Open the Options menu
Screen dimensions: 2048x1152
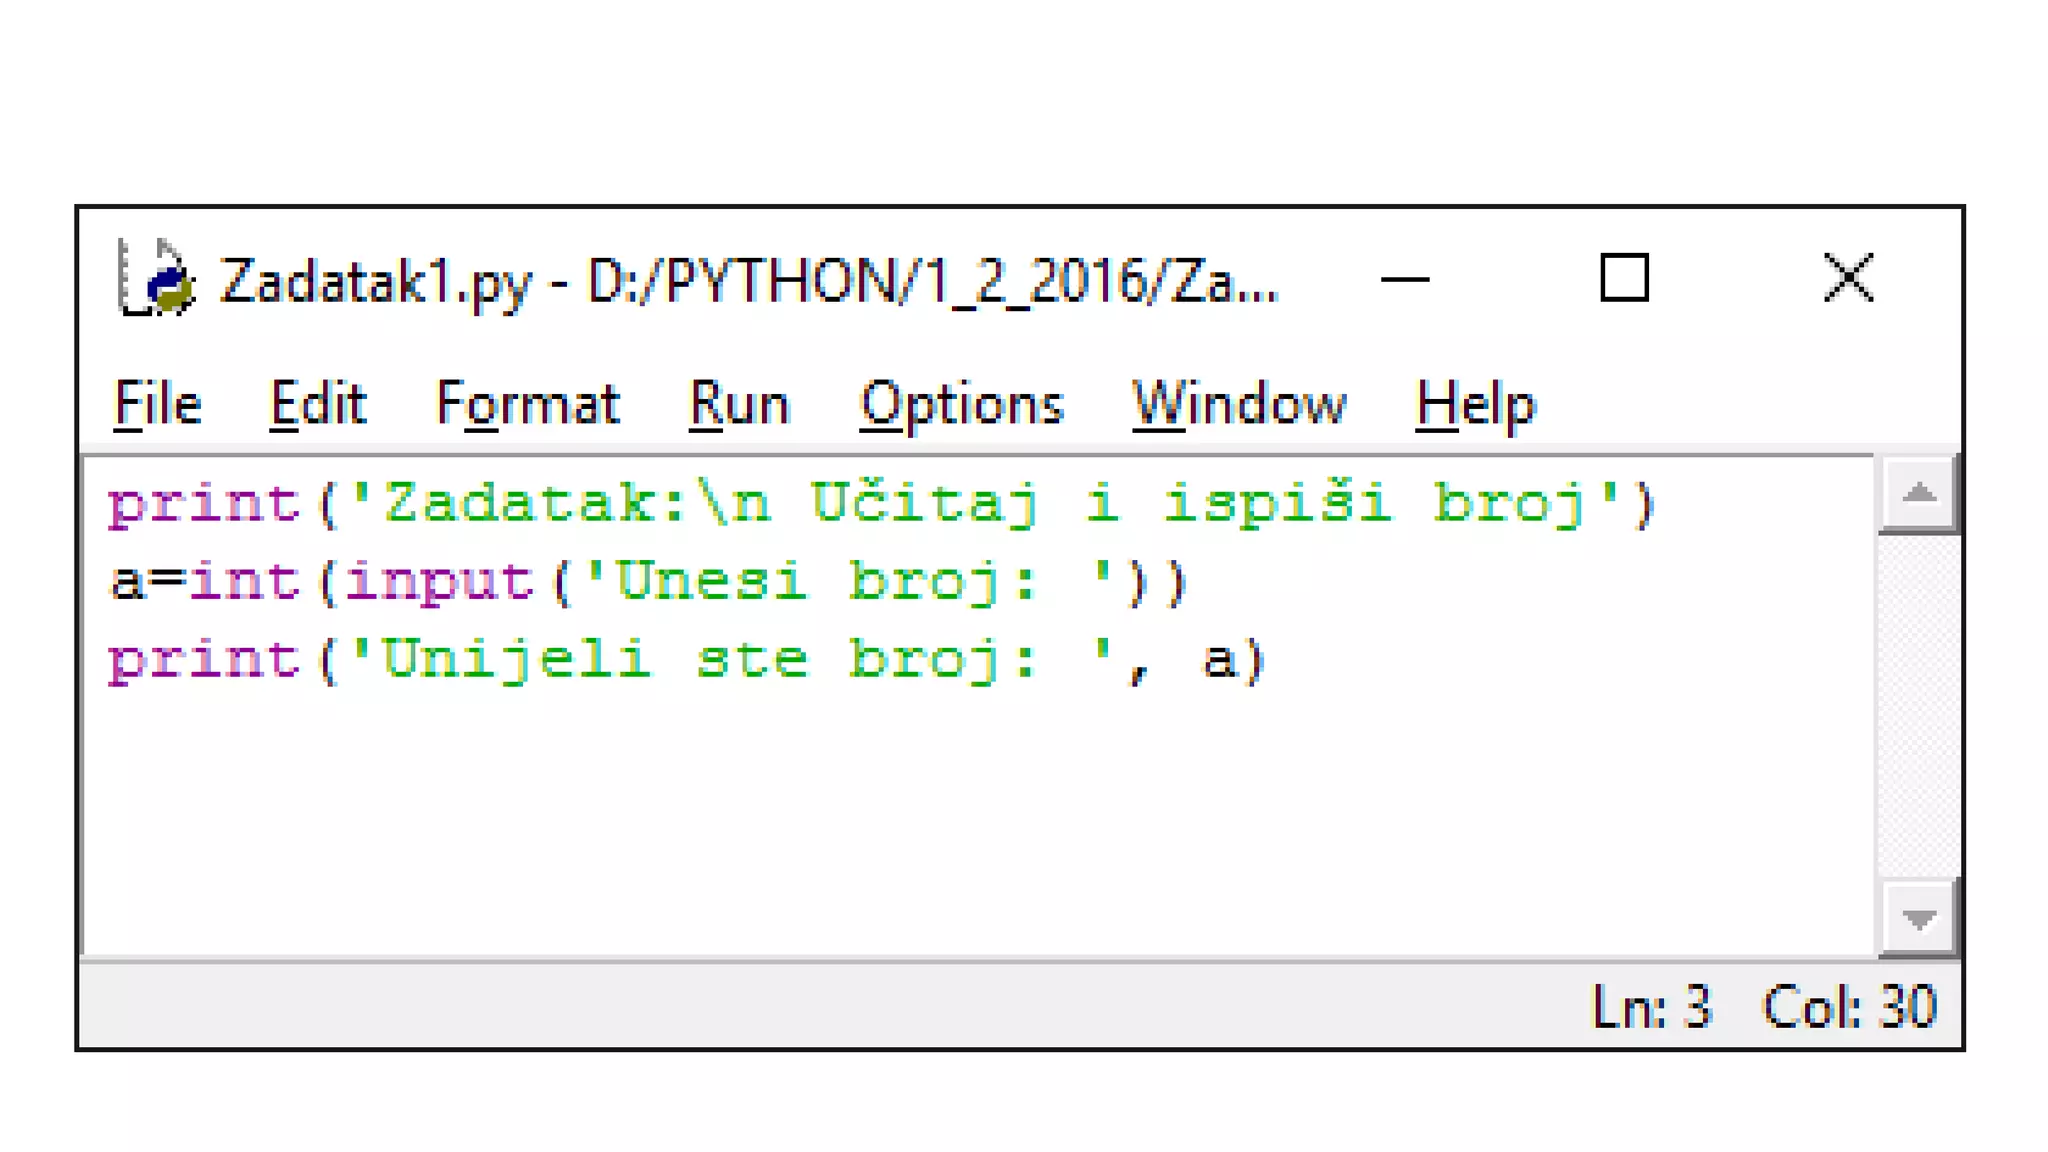click(960, 405)
